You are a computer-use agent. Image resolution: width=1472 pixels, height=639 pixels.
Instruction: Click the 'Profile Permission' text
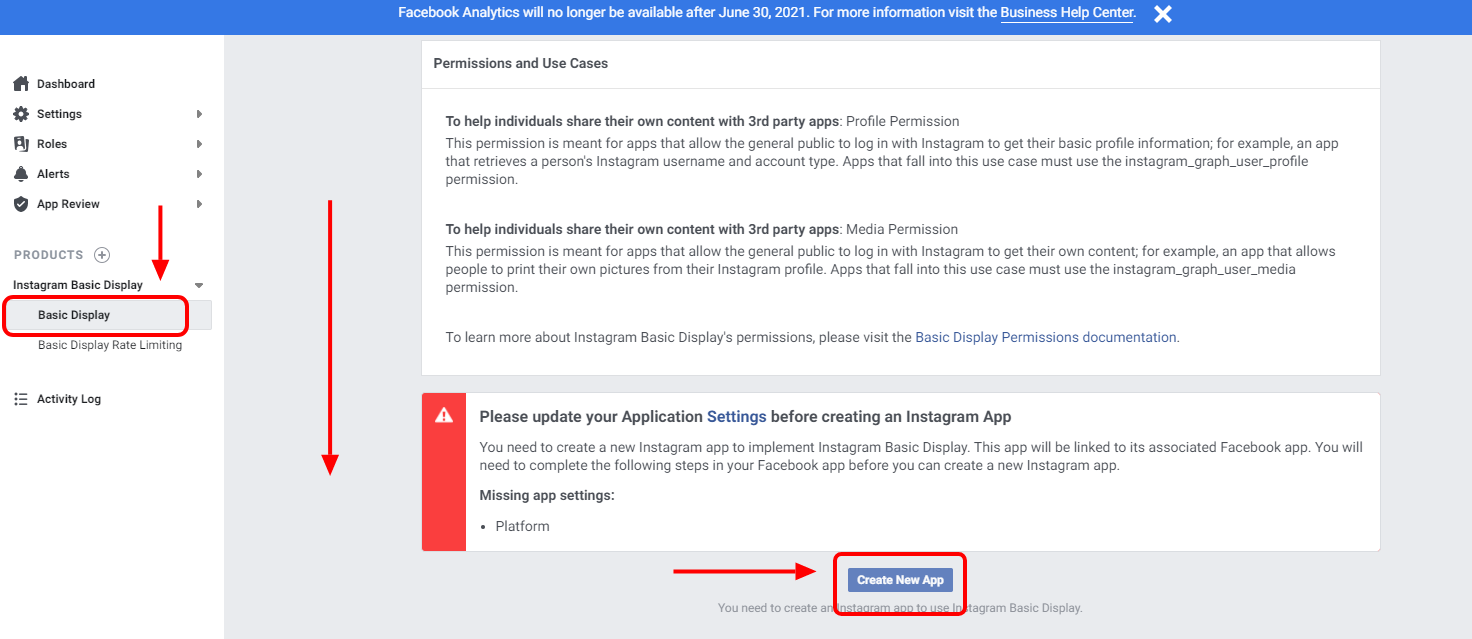click(x=903, y=121)
